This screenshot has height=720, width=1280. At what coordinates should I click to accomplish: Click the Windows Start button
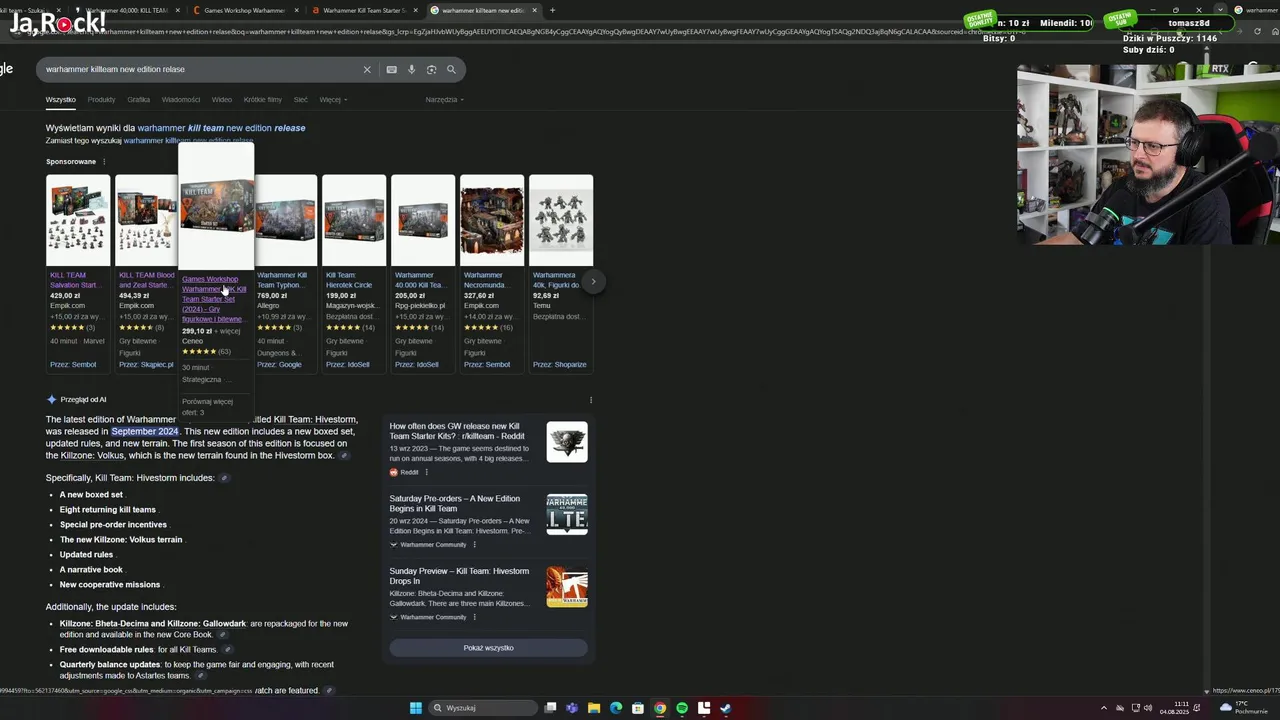(415, 708)
